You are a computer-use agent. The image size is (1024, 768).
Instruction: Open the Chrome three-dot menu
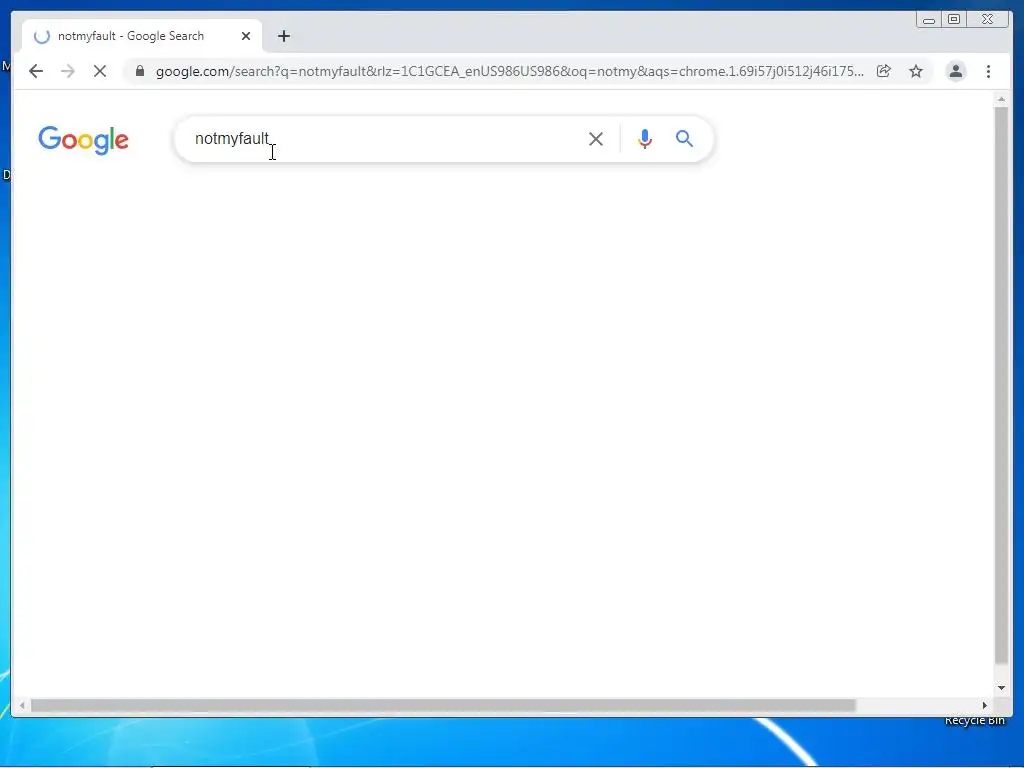coord(988,71)
